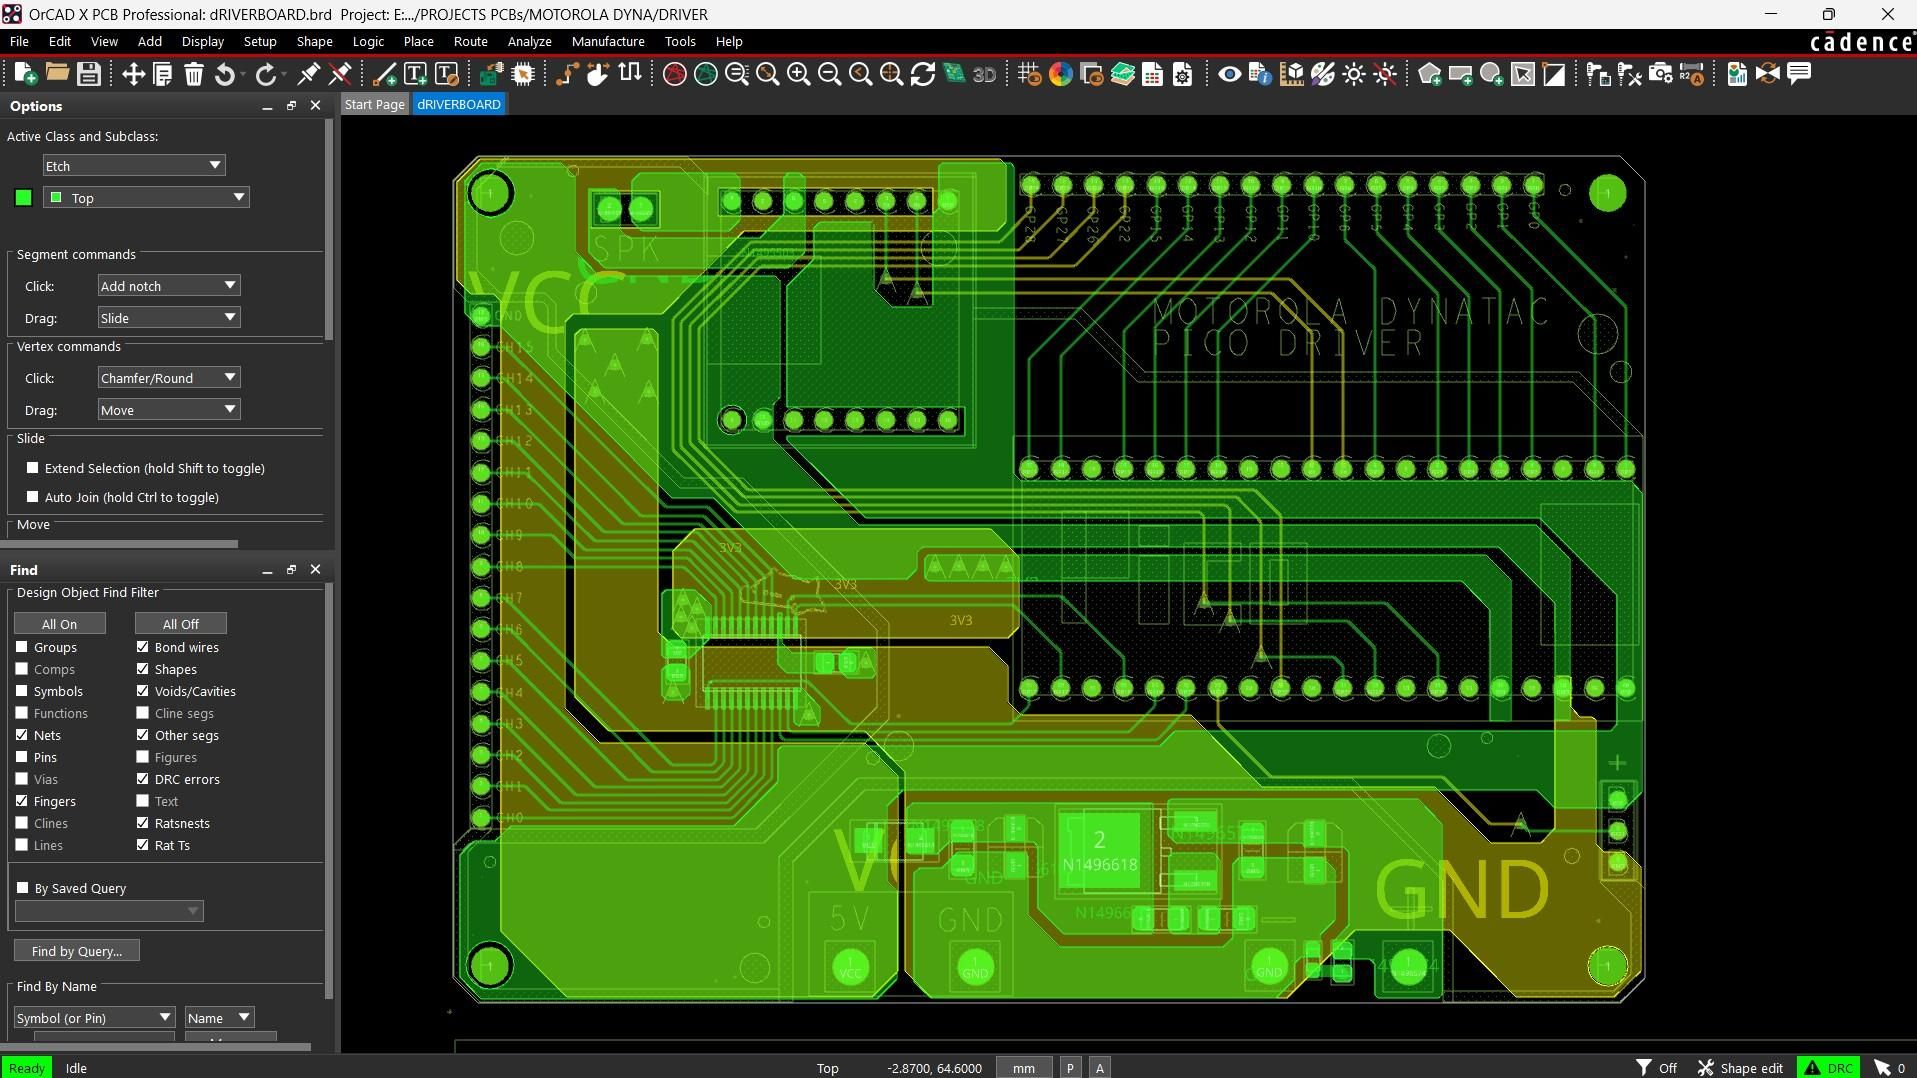Toggle the Groups find filter checkbox
The width and height of the screenshot is (1917, 1078).
(x=22, y=647)
